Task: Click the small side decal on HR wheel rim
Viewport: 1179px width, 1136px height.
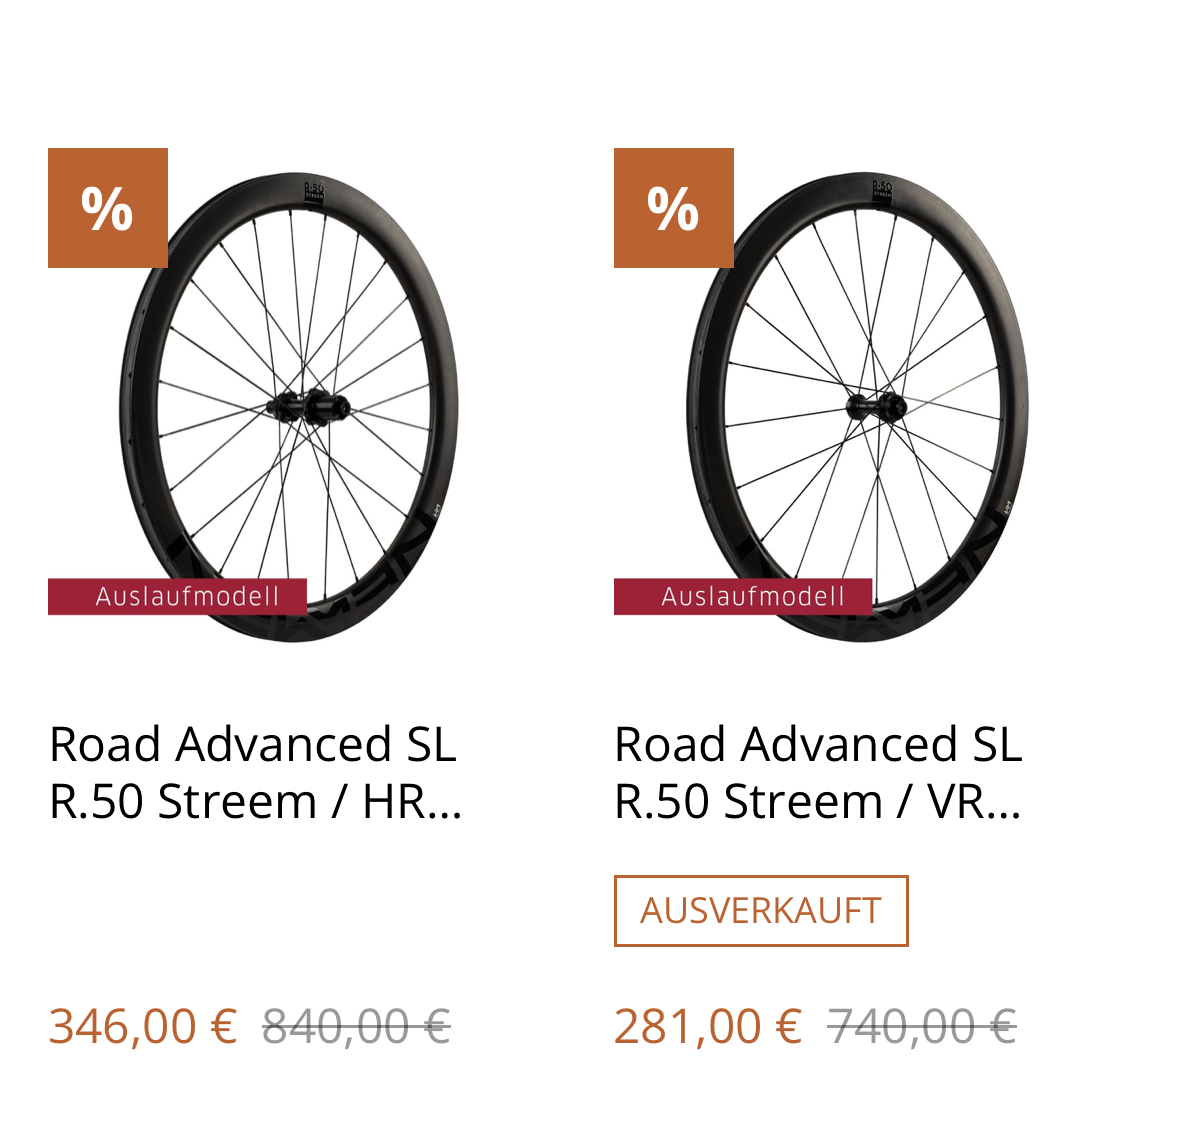Action: tap(438, 511)
